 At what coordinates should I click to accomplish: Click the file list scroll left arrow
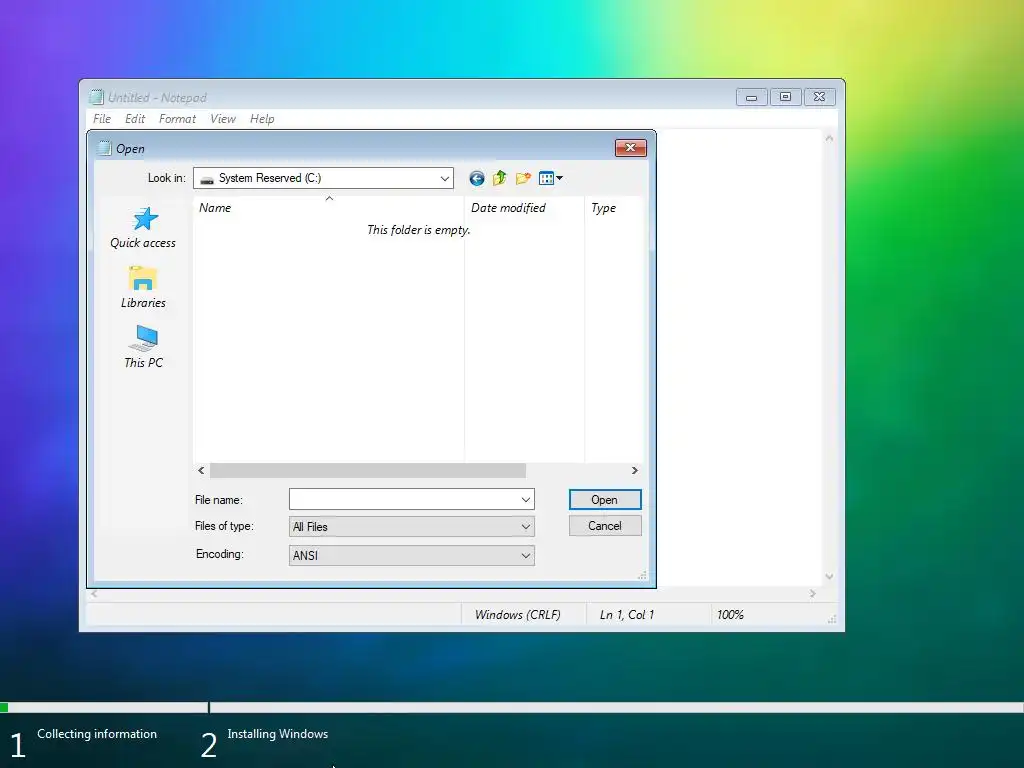point(201,470)
